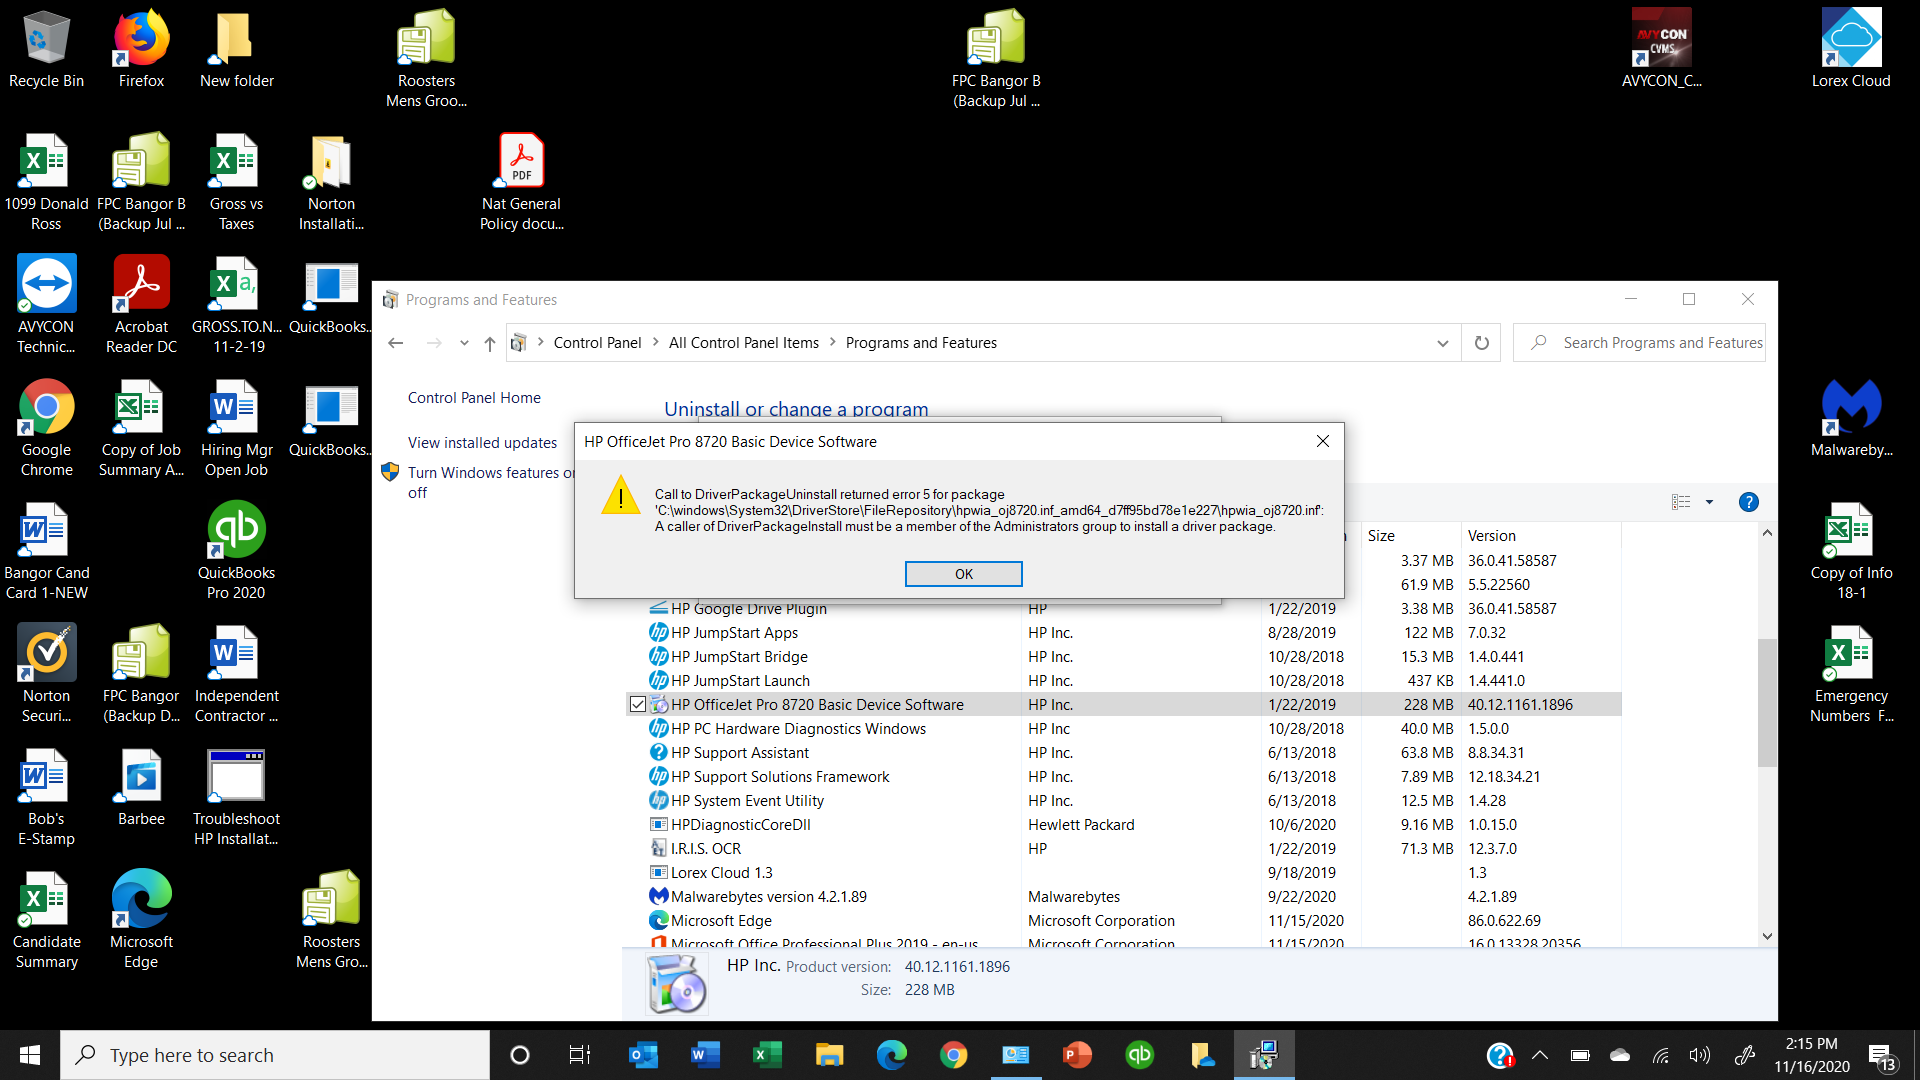Open the address bar history dropdown

1442,343
